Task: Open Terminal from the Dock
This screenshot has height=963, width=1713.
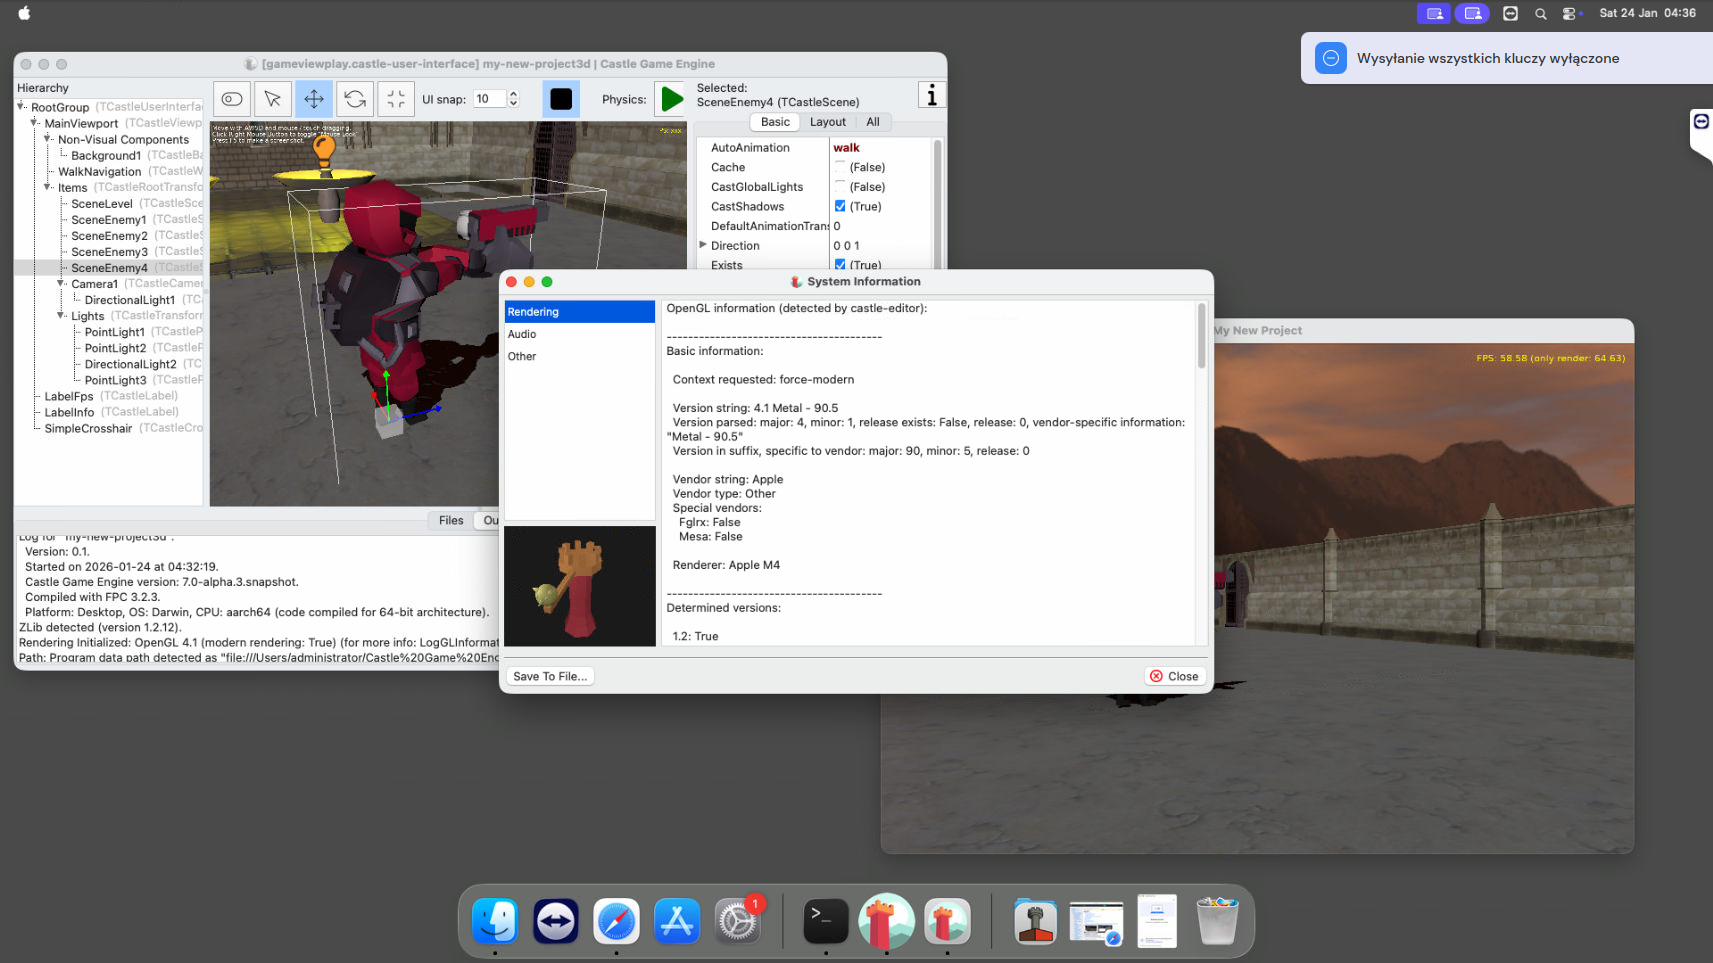Action: (826, 920)
